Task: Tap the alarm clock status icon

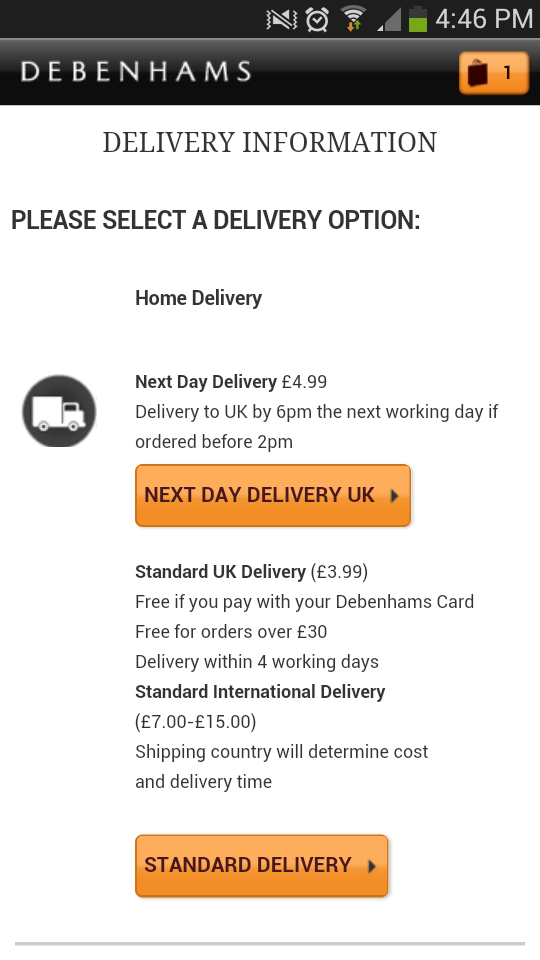Action: [x=317, y=19]
